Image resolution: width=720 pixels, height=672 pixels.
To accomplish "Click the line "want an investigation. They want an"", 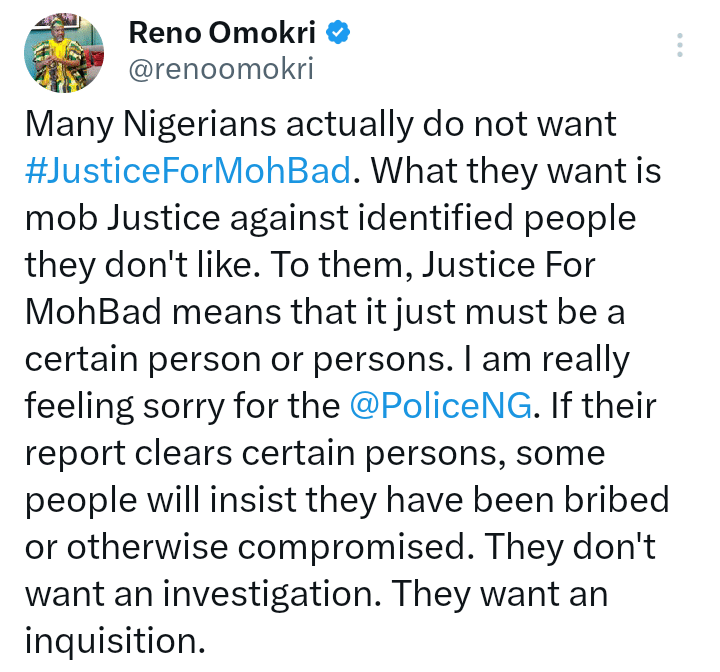I will tap(317, 594).
